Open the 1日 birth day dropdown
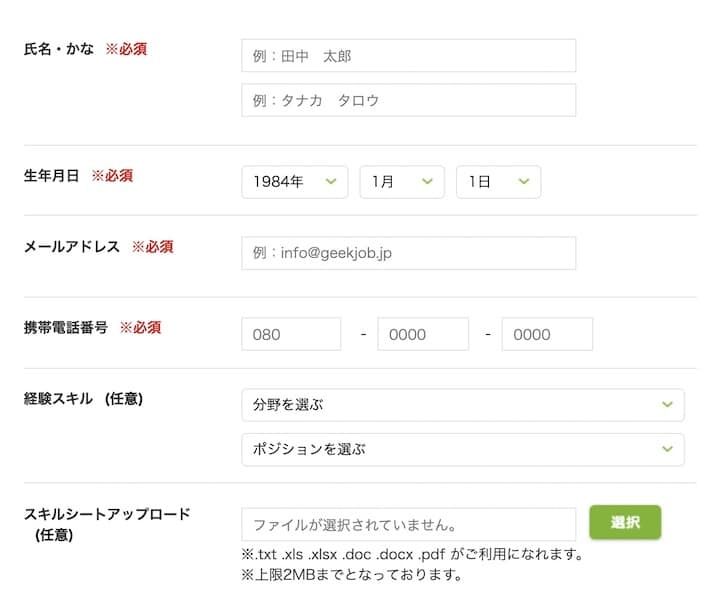 pyautogui.click(x=498, y=182)
